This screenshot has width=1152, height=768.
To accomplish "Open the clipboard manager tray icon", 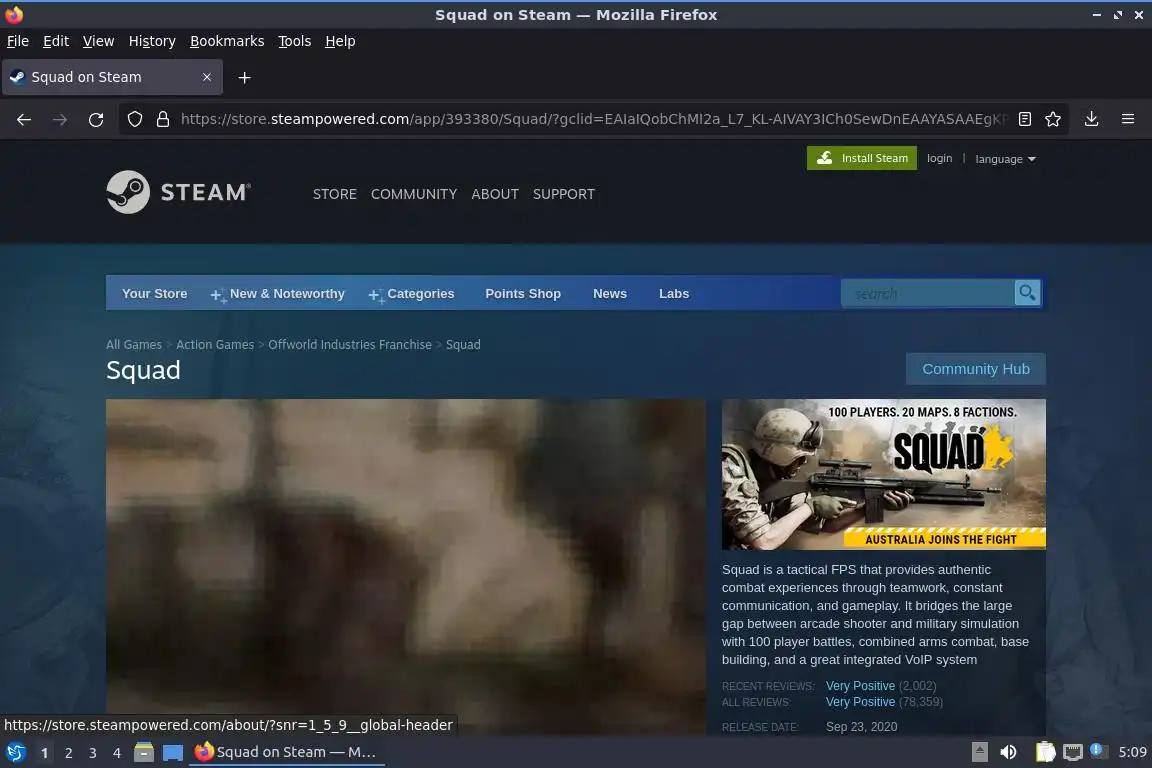I will click(1045, 752).
